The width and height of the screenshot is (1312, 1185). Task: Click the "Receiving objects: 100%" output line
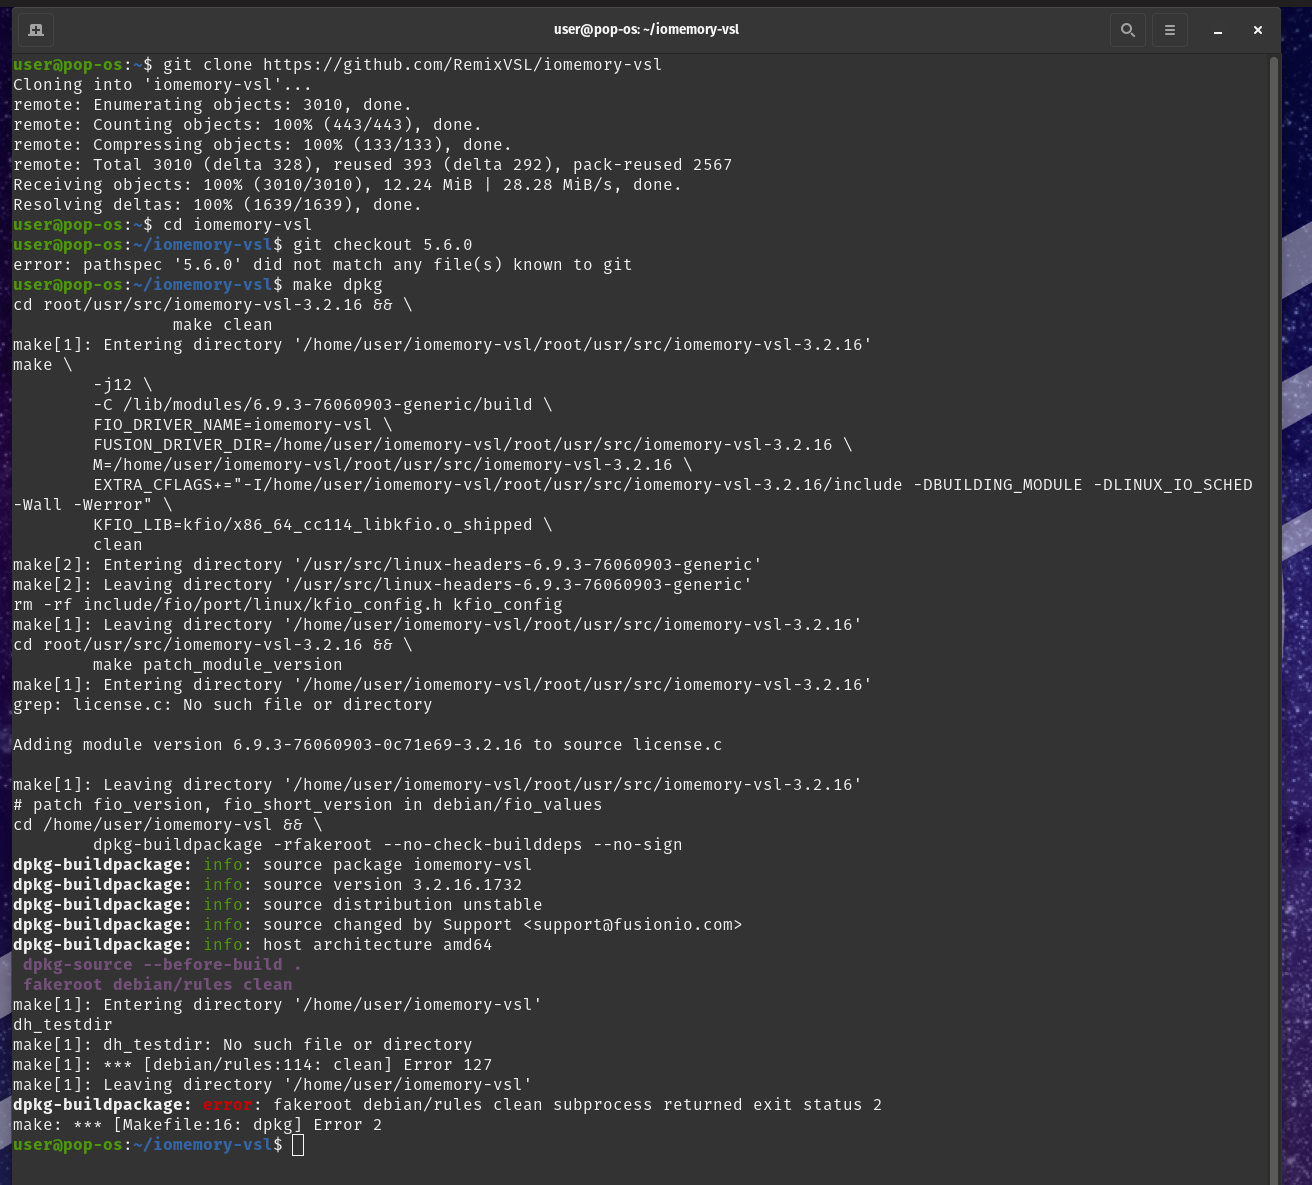pyautogui.click(x=347, y=185)
